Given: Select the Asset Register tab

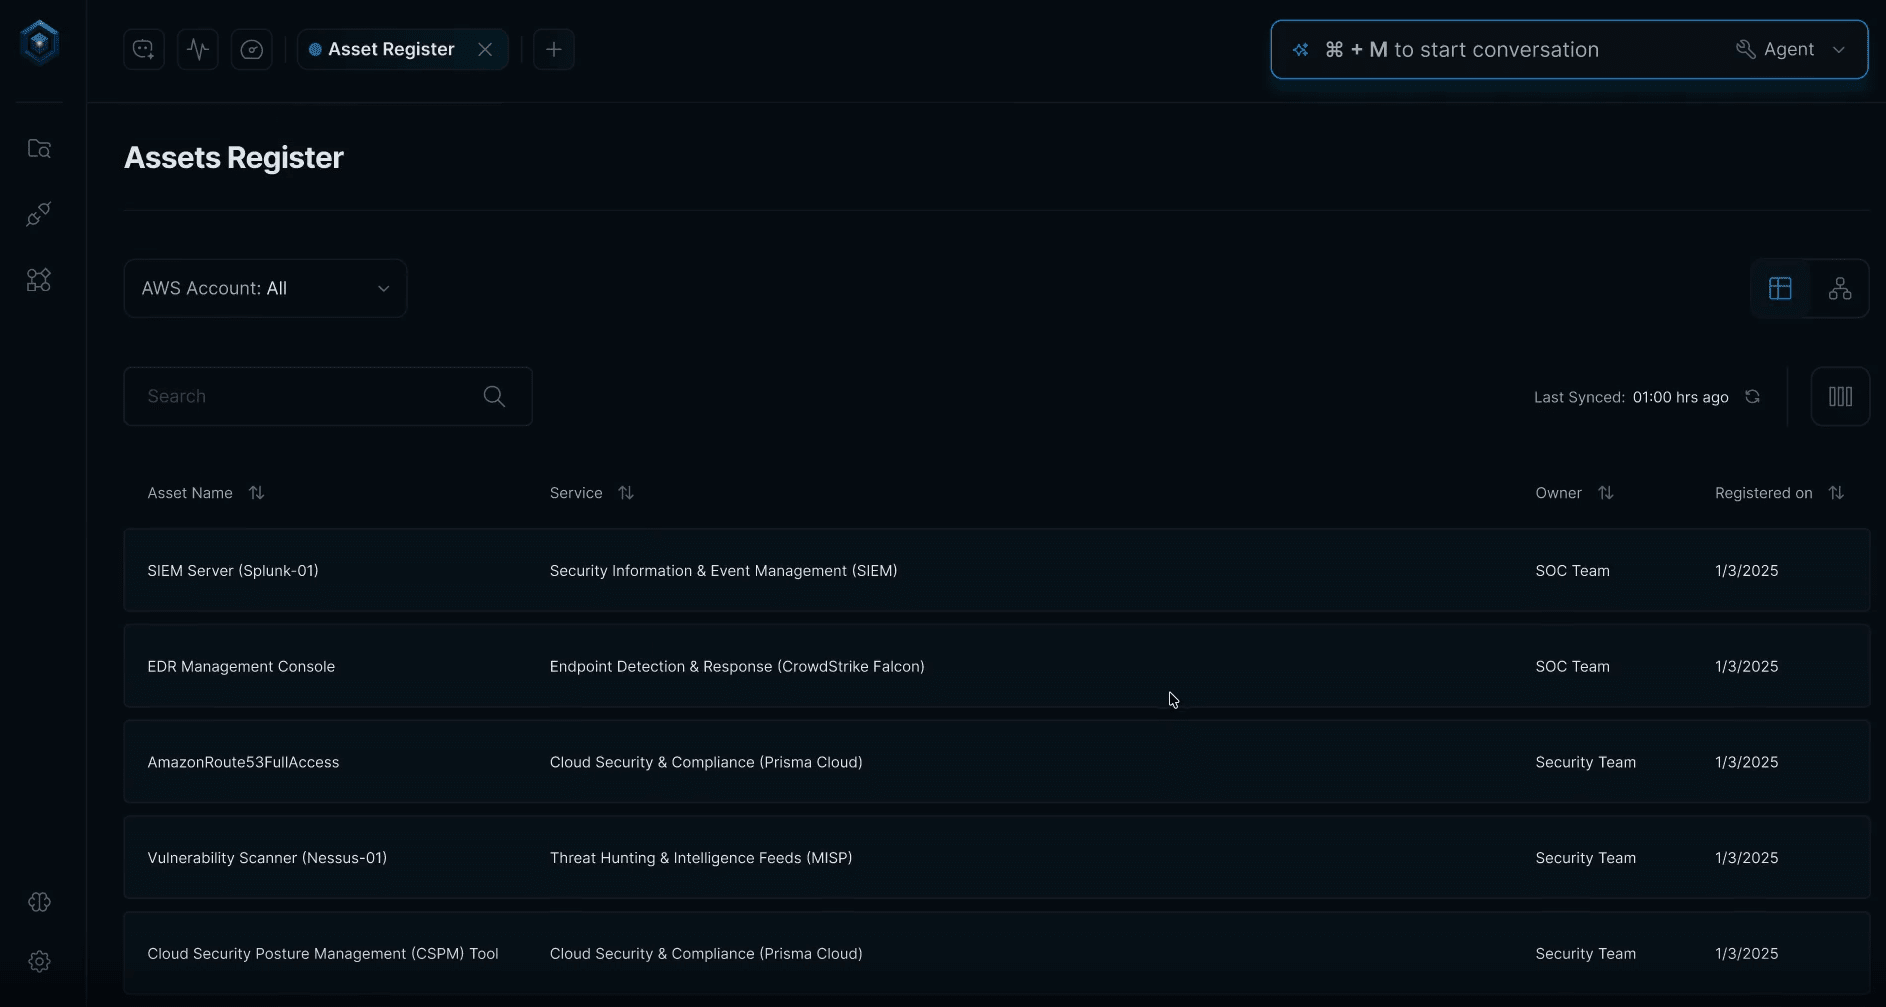Looking at the screenshot, I should coord(390,50).
